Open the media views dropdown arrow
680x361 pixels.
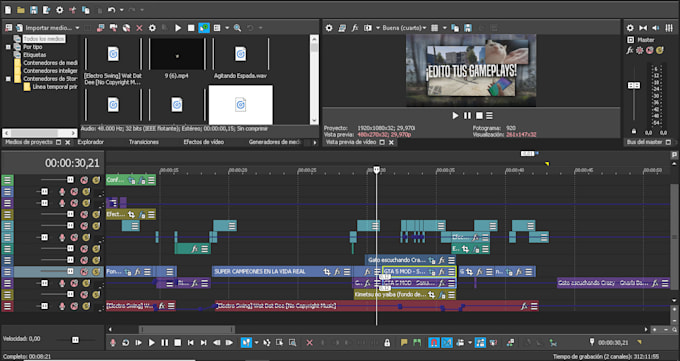click(227, 28)
